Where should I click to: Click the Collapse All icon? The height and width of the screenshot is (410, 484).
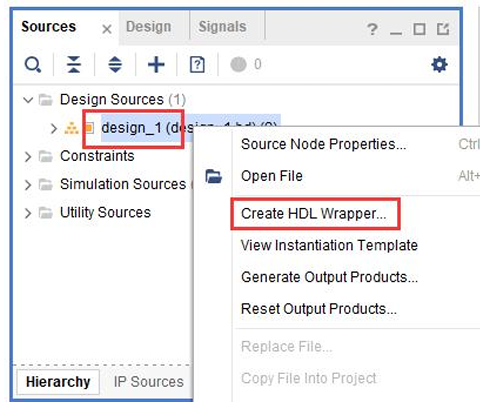coord(74,64)
